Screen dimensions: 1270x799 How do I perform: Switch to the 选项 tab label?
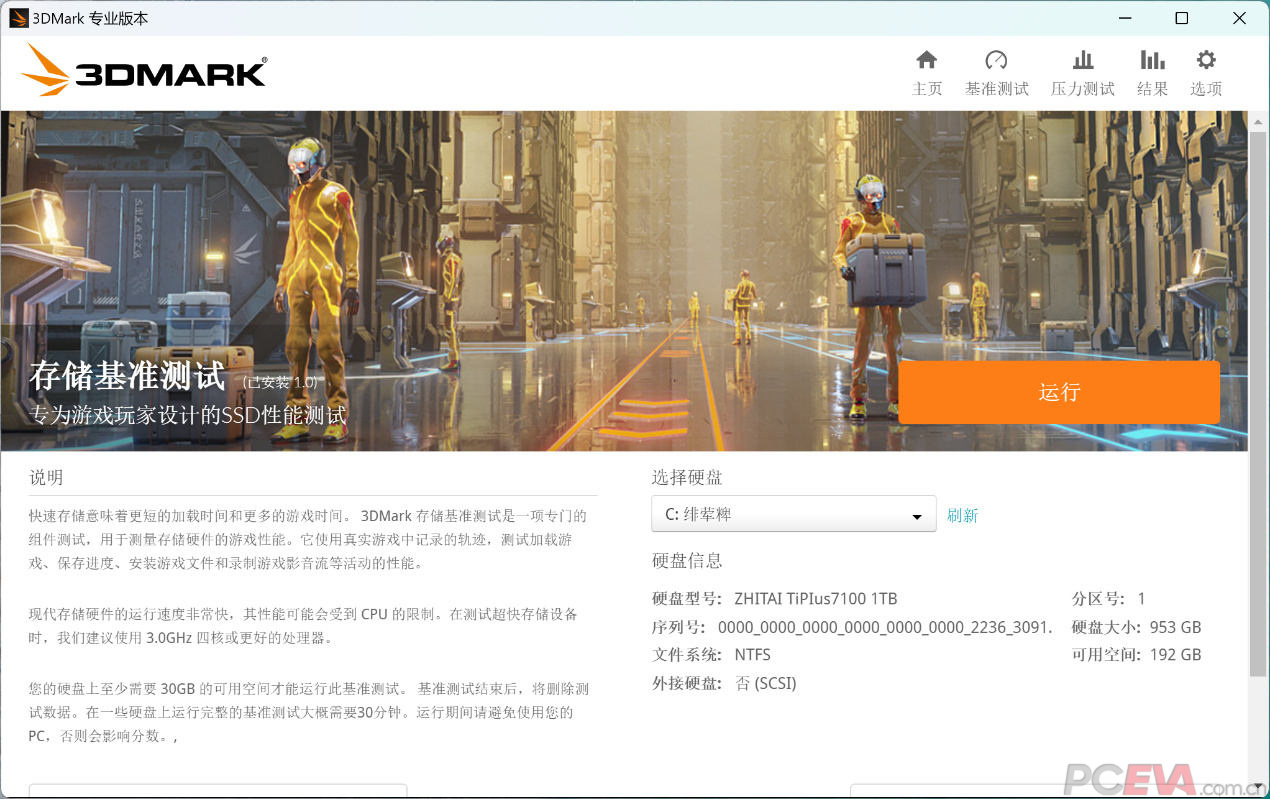(1206, 89)
